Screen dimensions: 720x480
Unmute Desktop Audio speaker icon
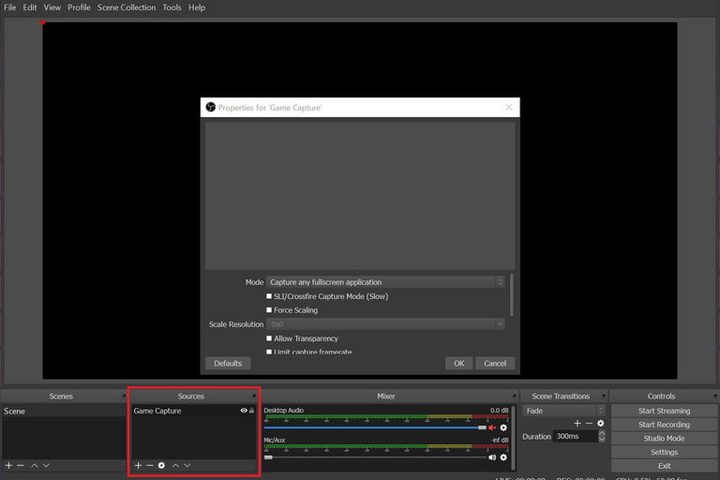click(x=492, y=428)
